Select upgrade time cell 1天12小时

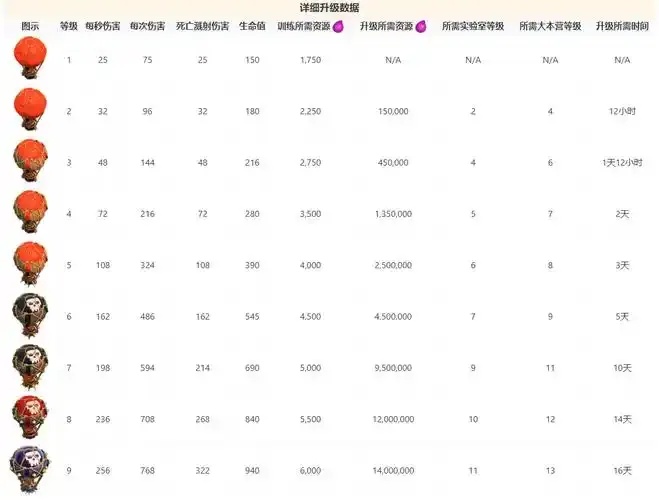pyautogui.click(x=622, y=163)
